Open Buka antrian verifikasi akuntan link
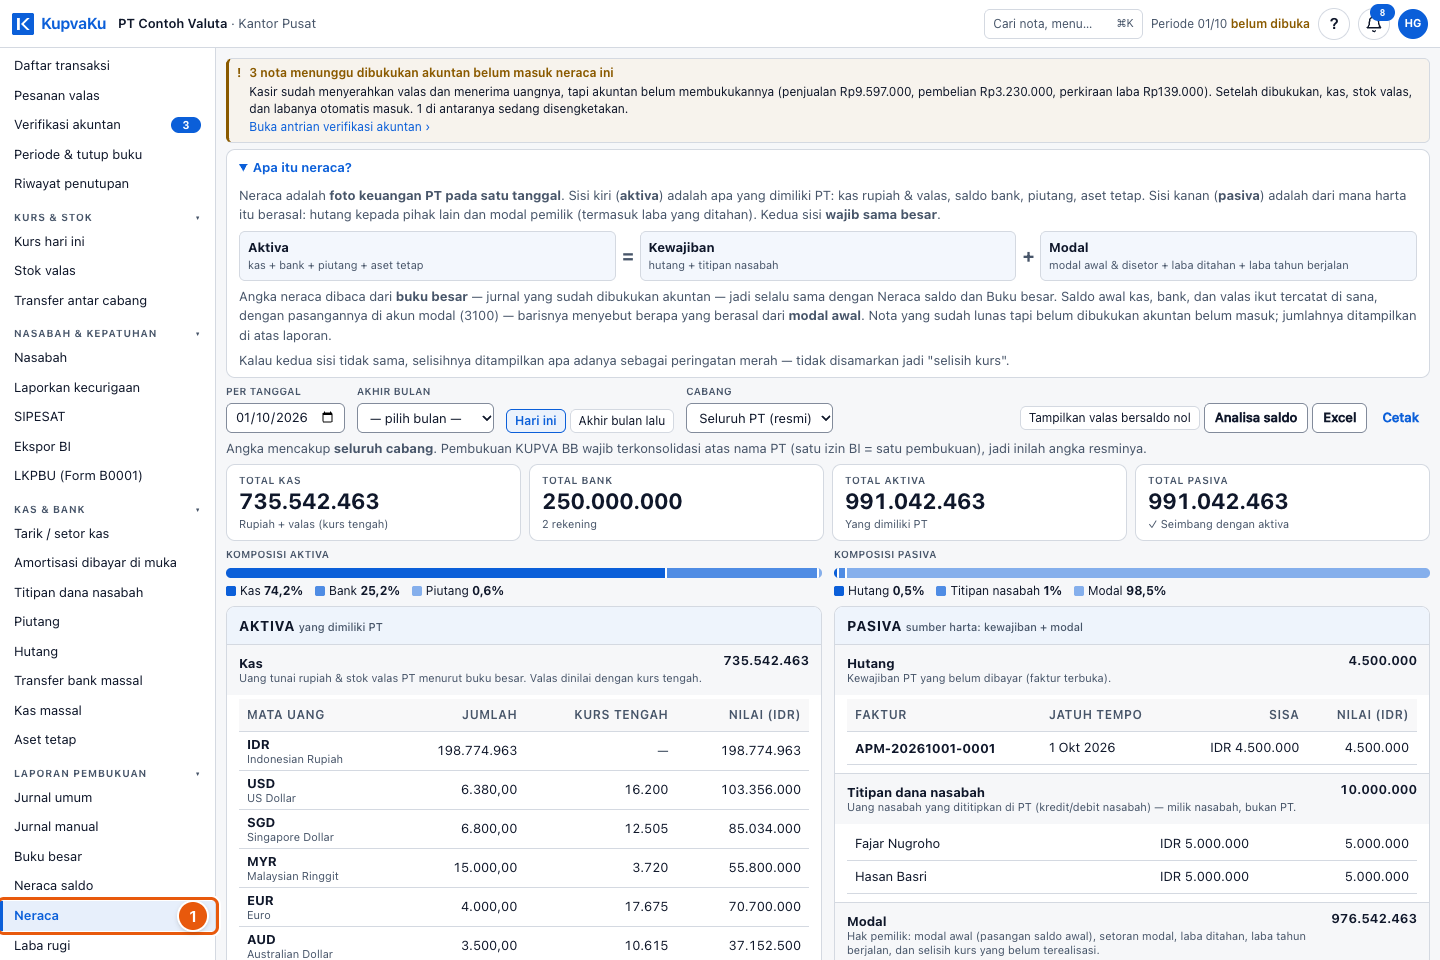This screenshot has height=960, width=1440. click(339, 127)
